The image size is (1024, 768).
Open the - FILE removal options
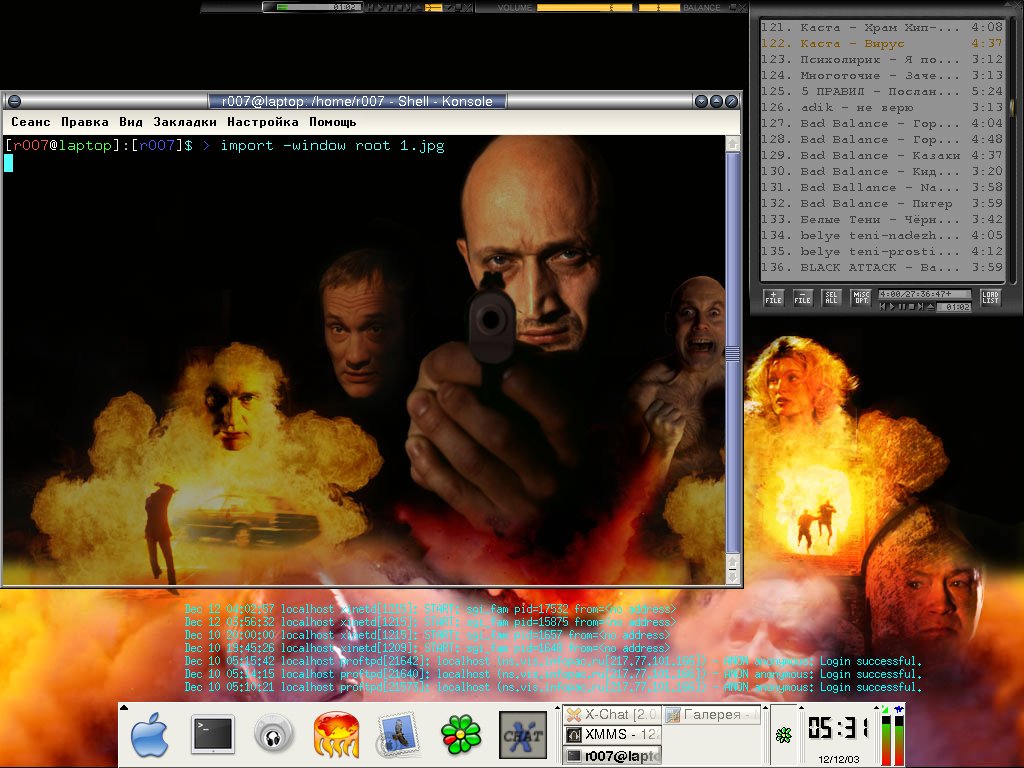pyautogui.click(x=803, y=297)
